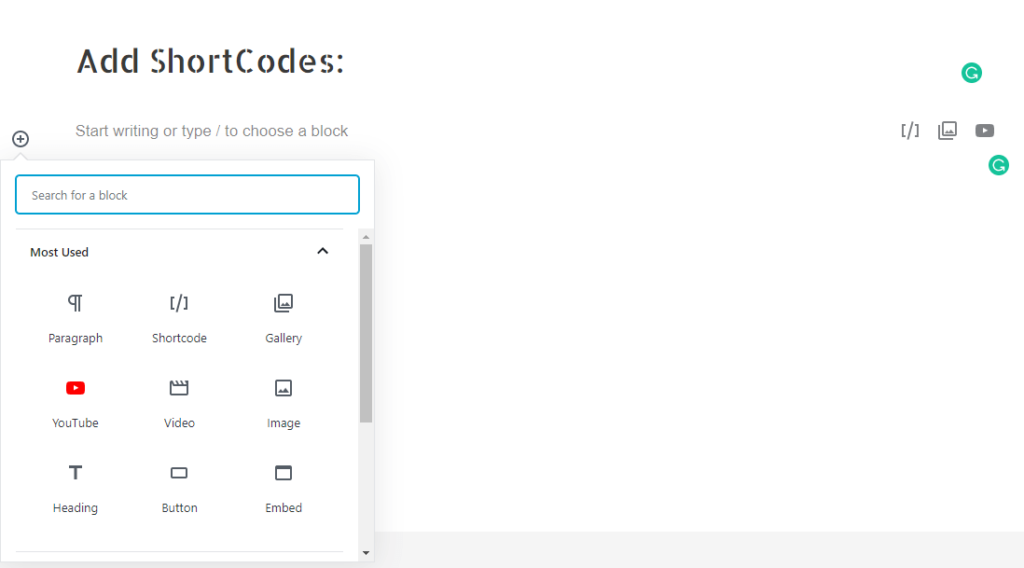This screenshot has height=568, width=1024.
Task: Click the scrollbar down arrow in inserter
Action: (x=366, y=553)
